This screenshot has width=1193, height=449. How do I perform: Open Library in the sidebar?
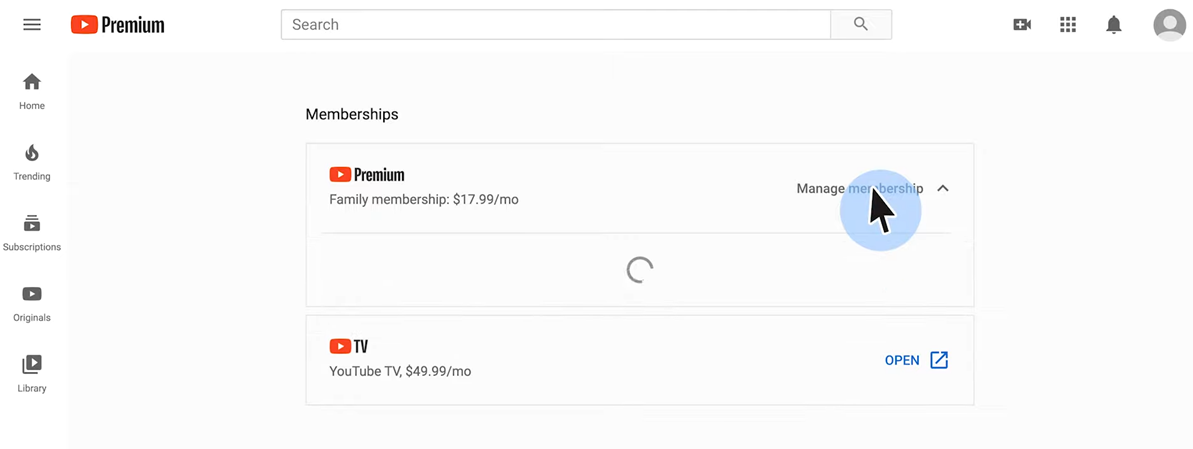click(32, 373)
